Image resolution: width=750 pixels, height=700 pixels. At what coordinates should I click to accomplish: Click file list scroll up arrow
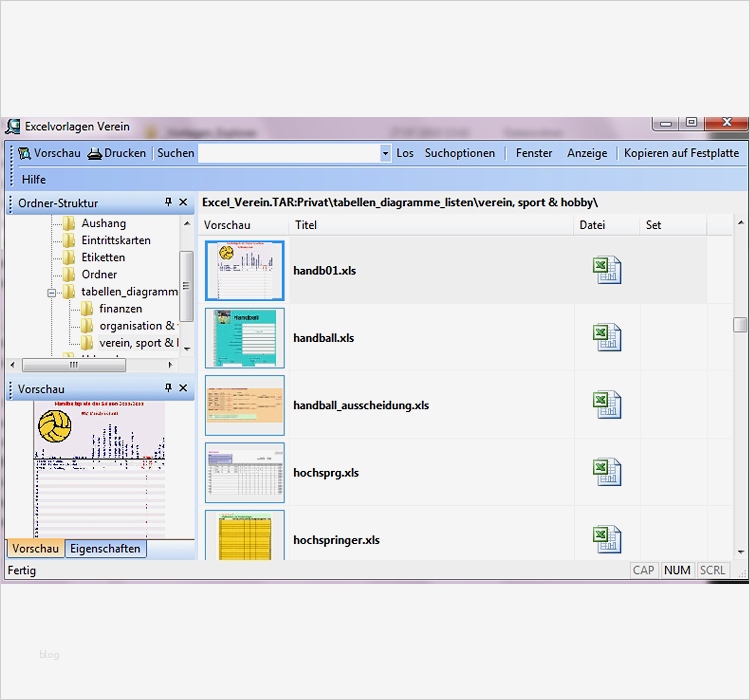click(x=740, y=222)
